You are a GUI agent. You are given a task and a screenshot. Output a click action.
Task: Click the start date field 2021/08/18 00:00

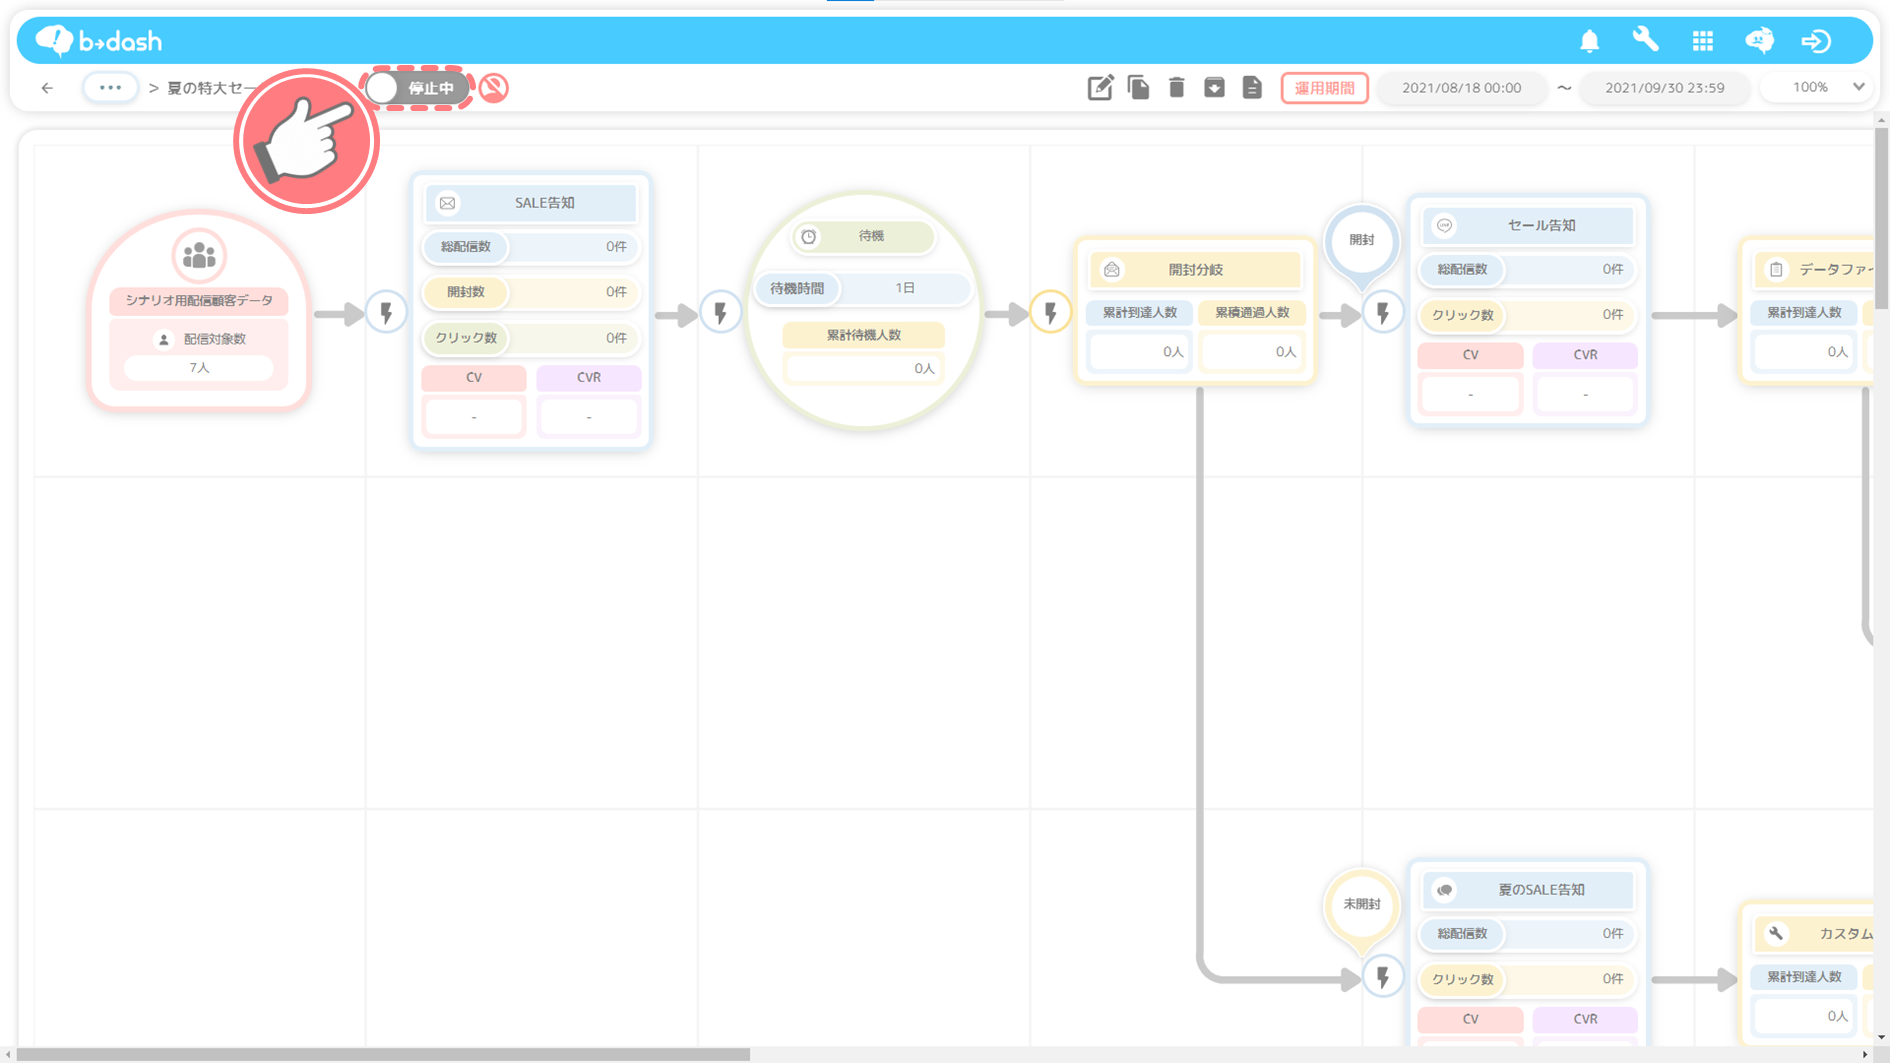coord(1461,88)
